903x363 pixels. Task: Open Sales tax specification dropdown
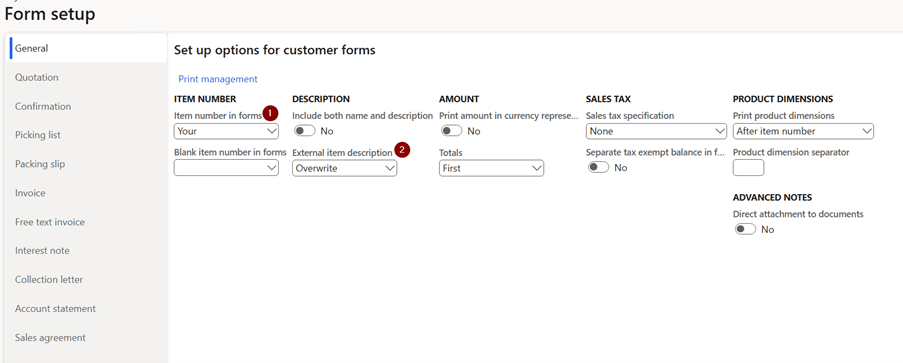657,131
